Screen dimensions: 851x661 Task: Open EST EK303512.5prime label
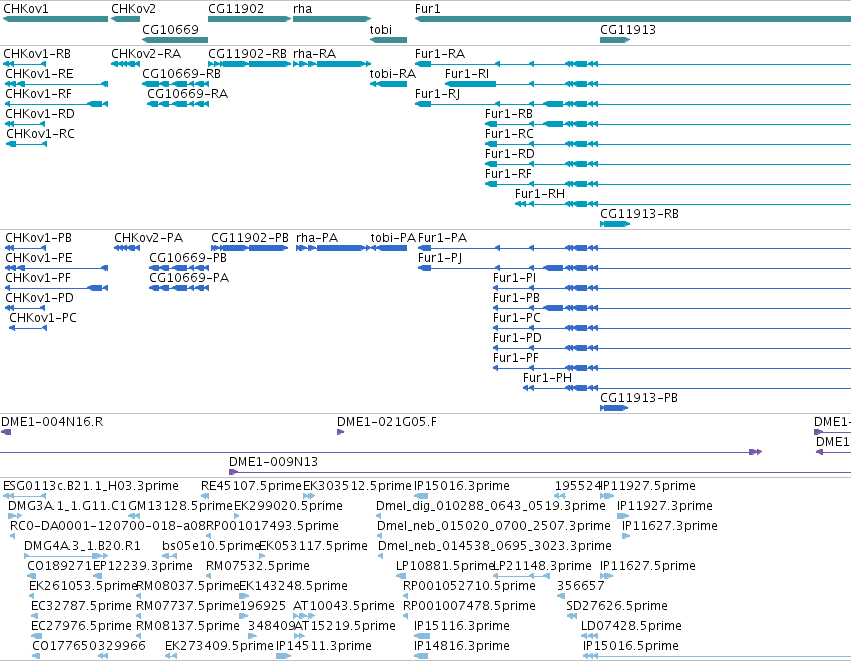(x=357, y=486)
